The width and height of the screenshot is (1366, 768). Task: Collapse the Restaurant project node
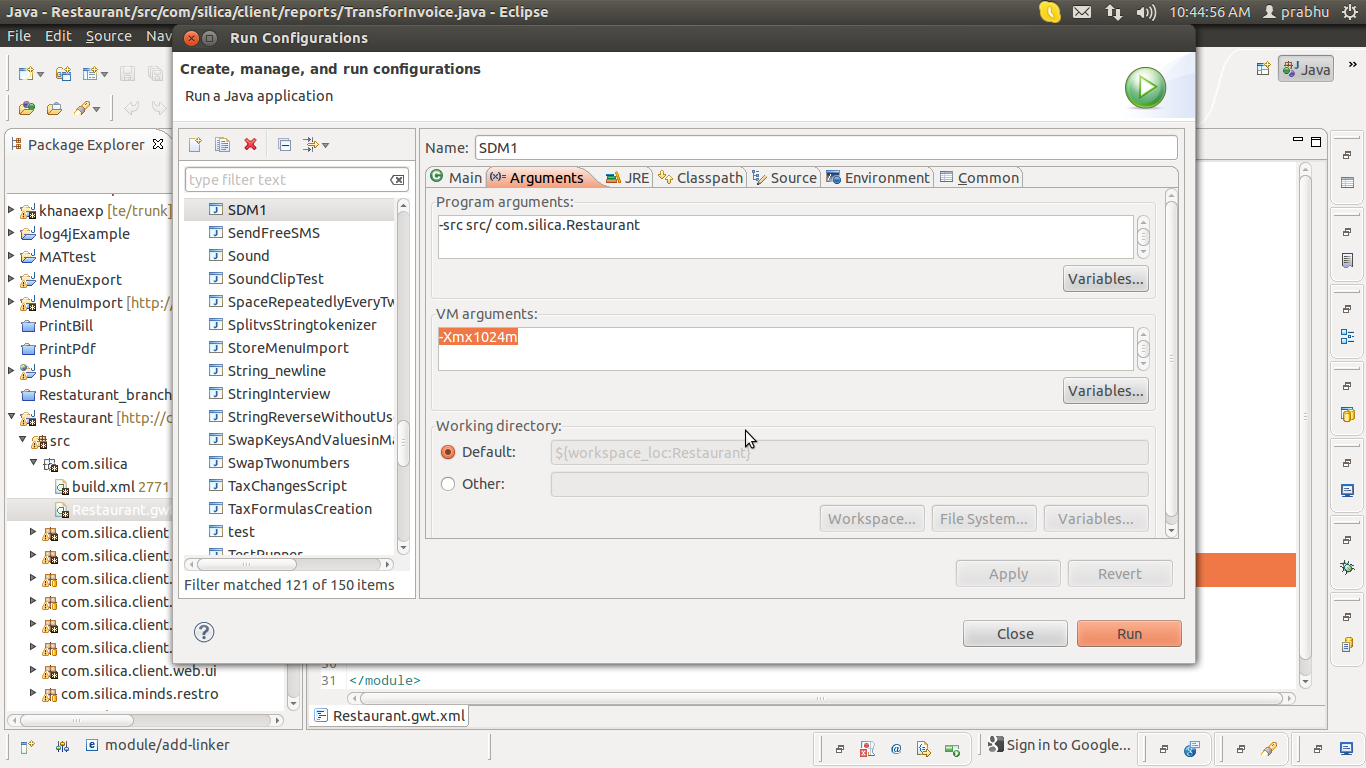click(x=12, y=418)
